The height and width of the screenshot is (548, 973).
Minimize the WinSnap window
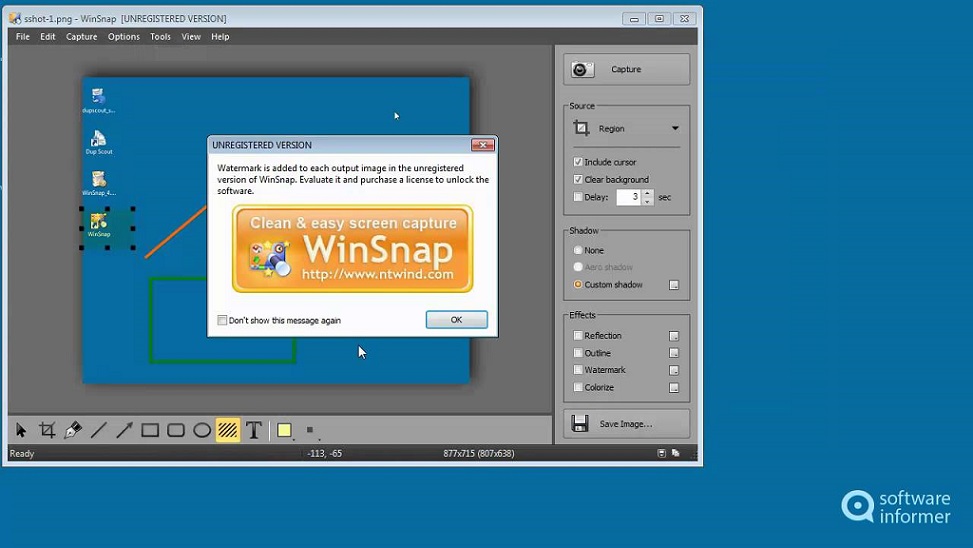click(634, 19)
